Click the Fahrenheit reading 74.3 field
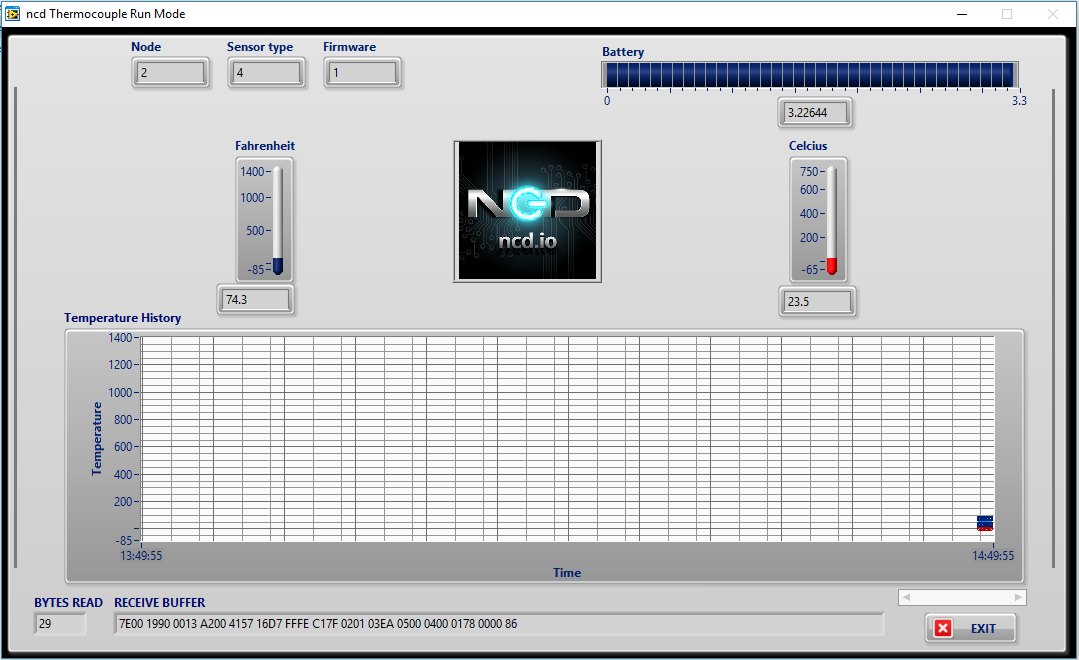The height and width of the screenshot is (660, 1079). pos(255,299)
